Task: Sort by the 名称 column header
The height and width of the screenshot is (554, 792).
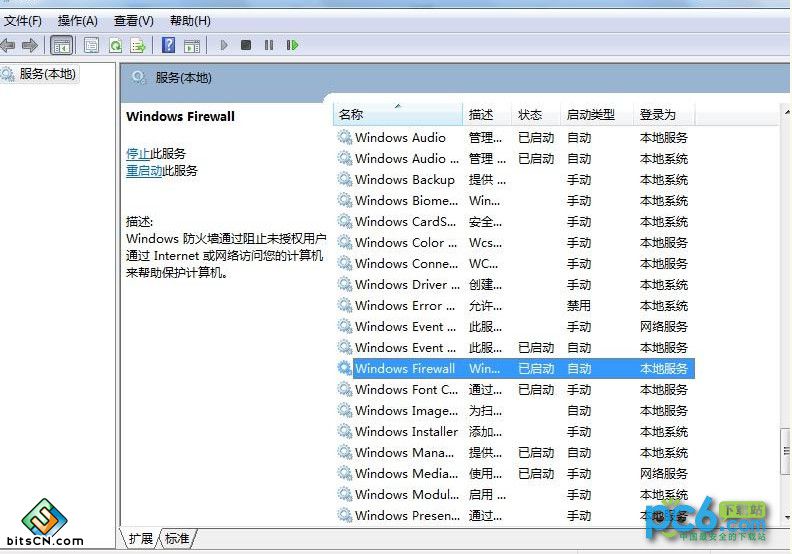Action: 398,115
